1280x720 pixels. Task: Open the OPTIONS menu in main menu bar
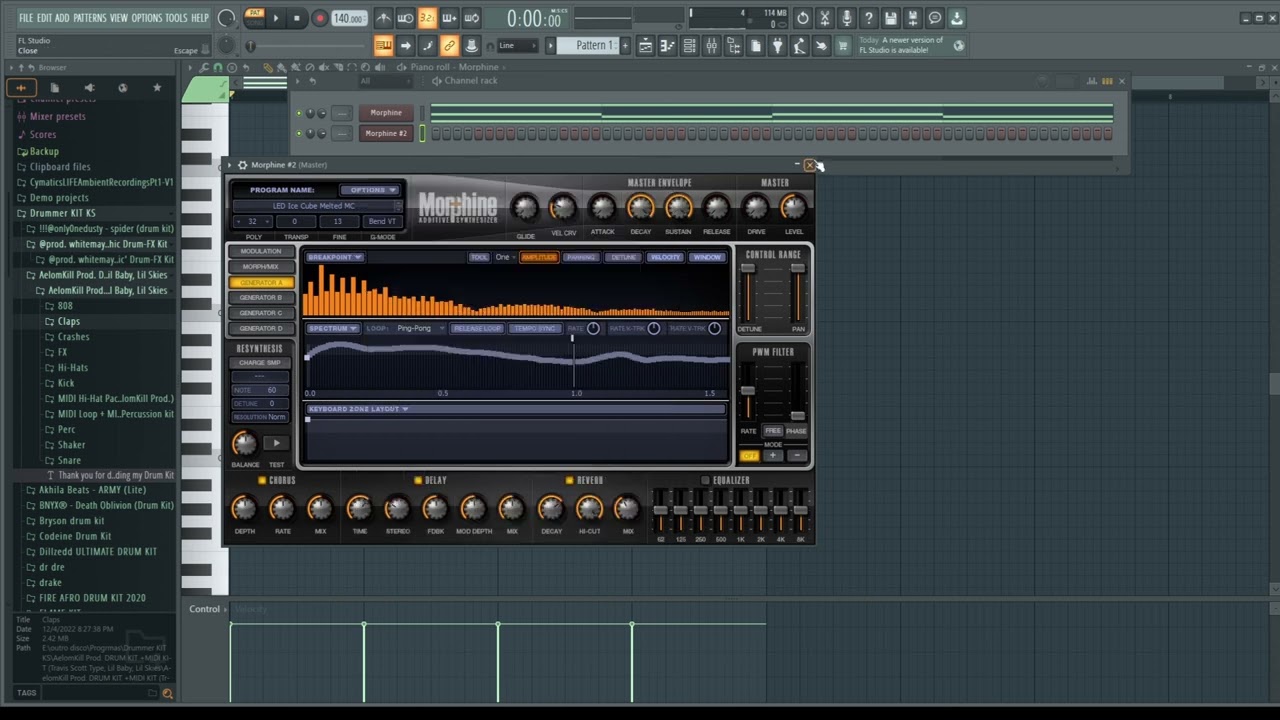click(x=147, y=18)
